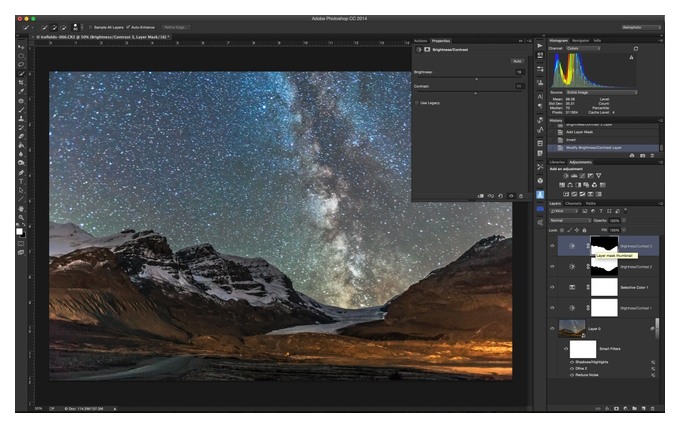Select the Type tool
This screenshot has width=680, height=428.
point(21,181)
